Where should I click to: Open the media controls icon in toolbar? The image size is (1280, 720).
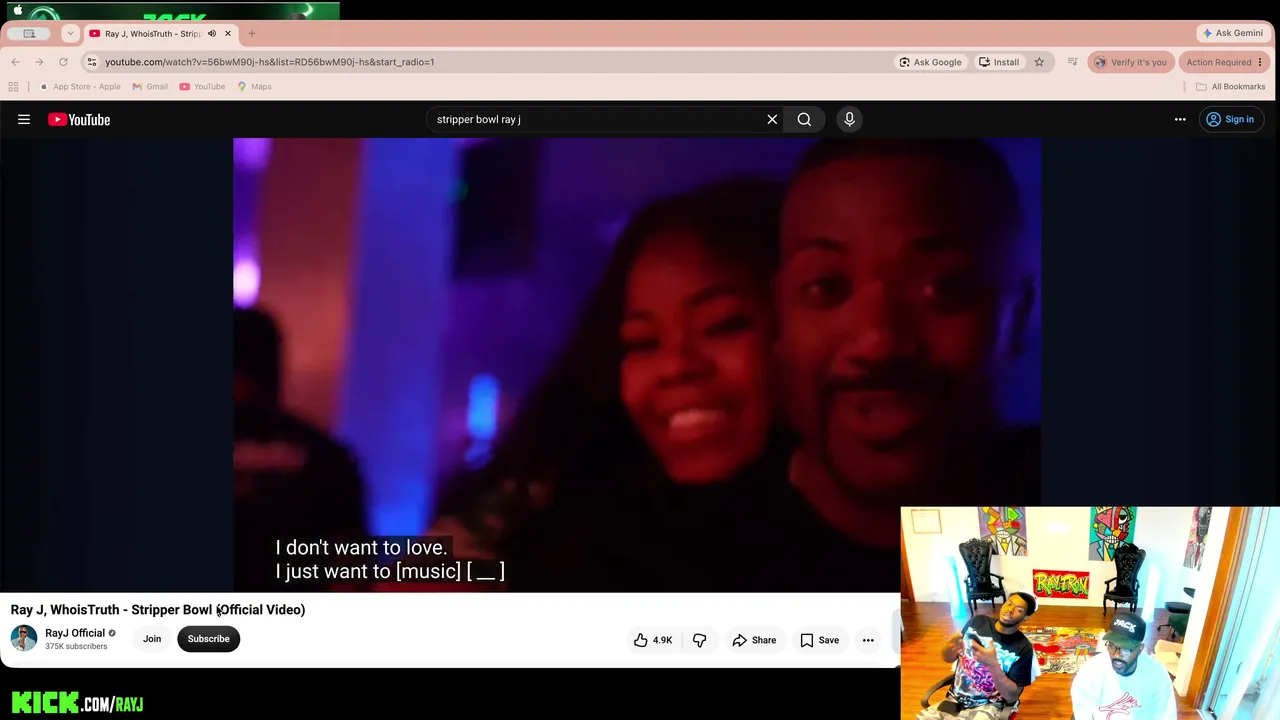click(x=1072, y=62)
